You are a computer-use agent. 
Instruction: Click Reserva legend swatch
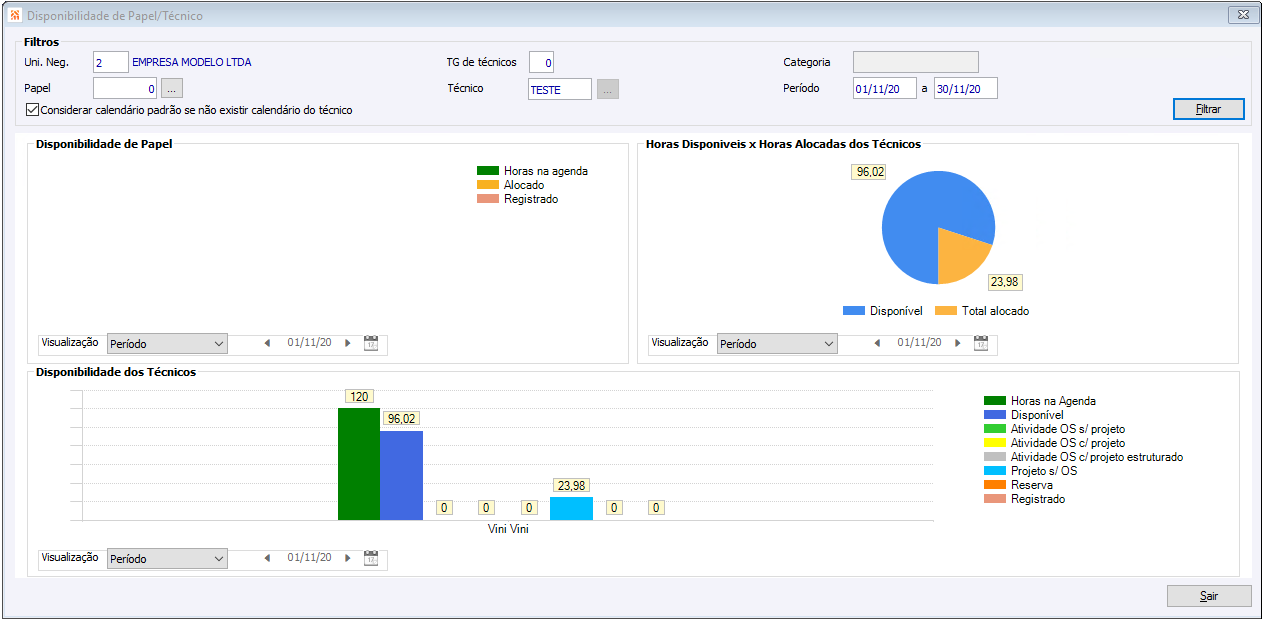pyautogui.click(x=995, y=485)
